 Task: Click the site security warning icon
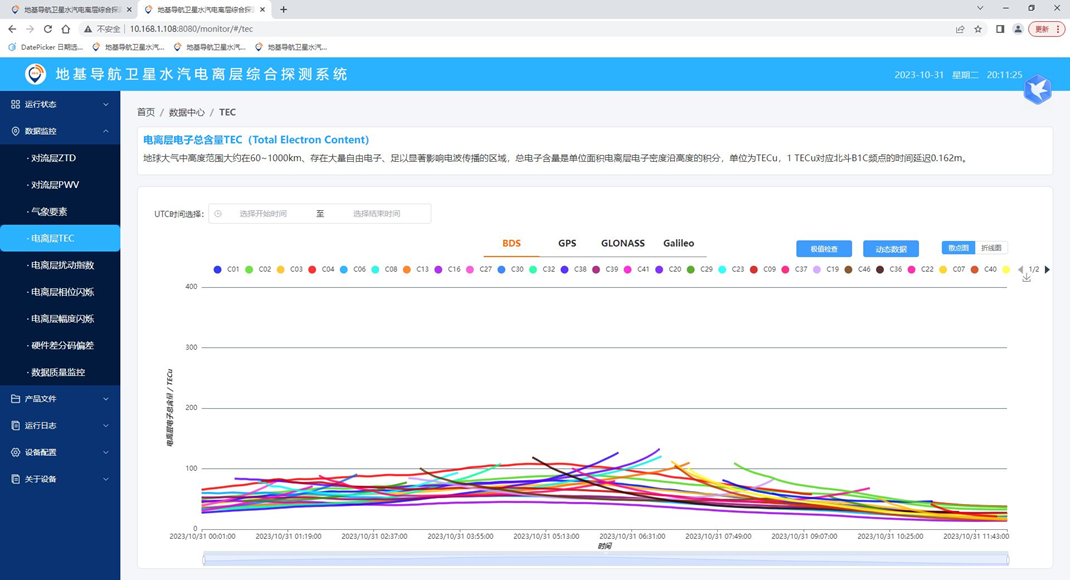tap(87, 29)
